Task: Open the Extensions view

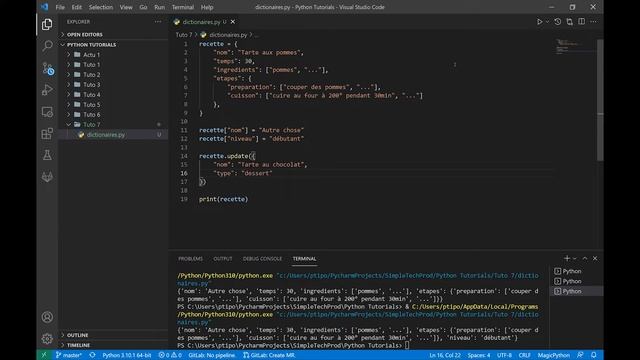Action: click(47, 133)
